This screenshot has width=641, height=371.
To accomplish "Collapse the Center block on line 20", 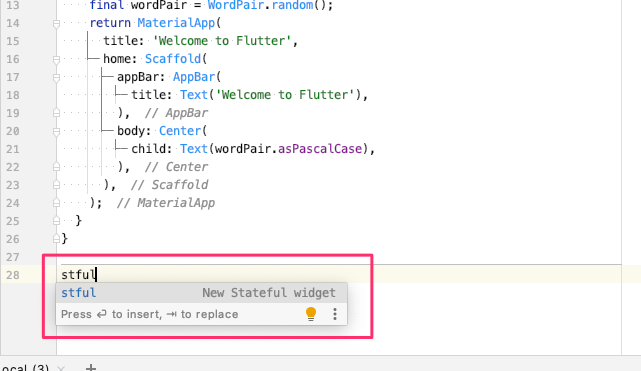I will pyautogui.click(x=56, y=132).
